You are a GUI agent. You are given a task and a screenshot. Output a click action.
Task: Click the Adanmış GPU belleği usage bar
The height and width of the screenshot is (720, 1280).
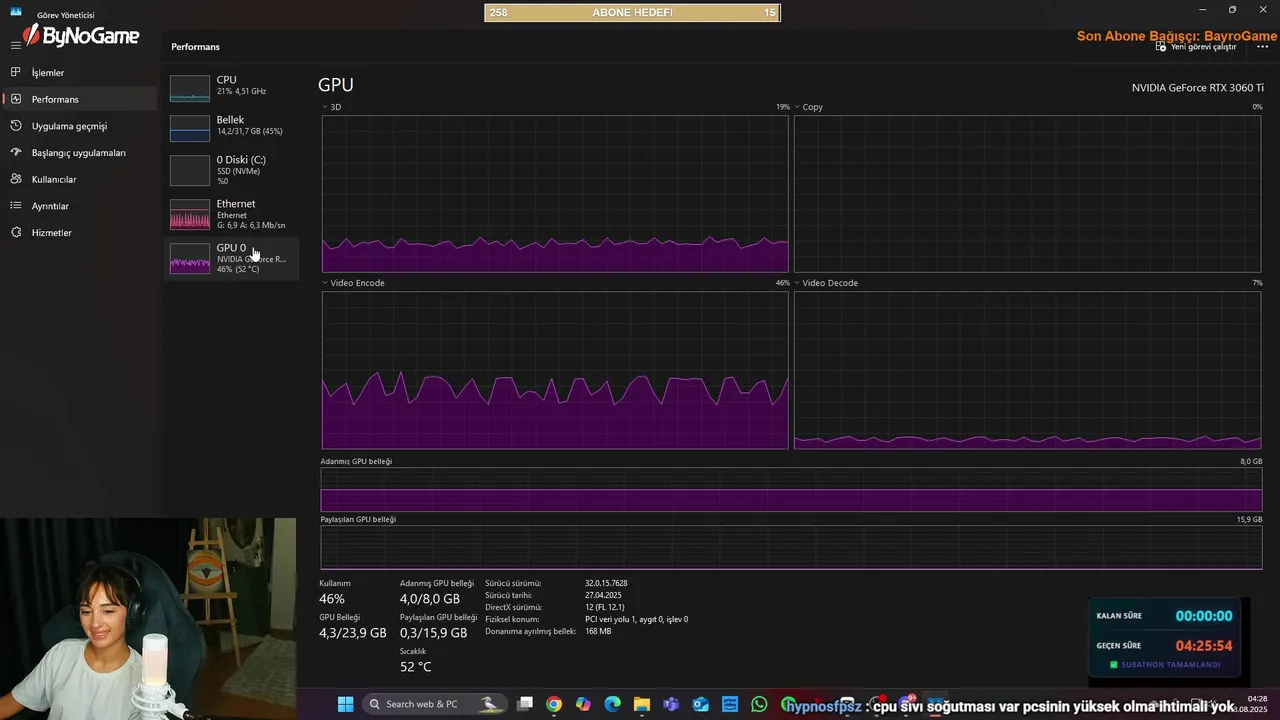[x=791, y=490]
